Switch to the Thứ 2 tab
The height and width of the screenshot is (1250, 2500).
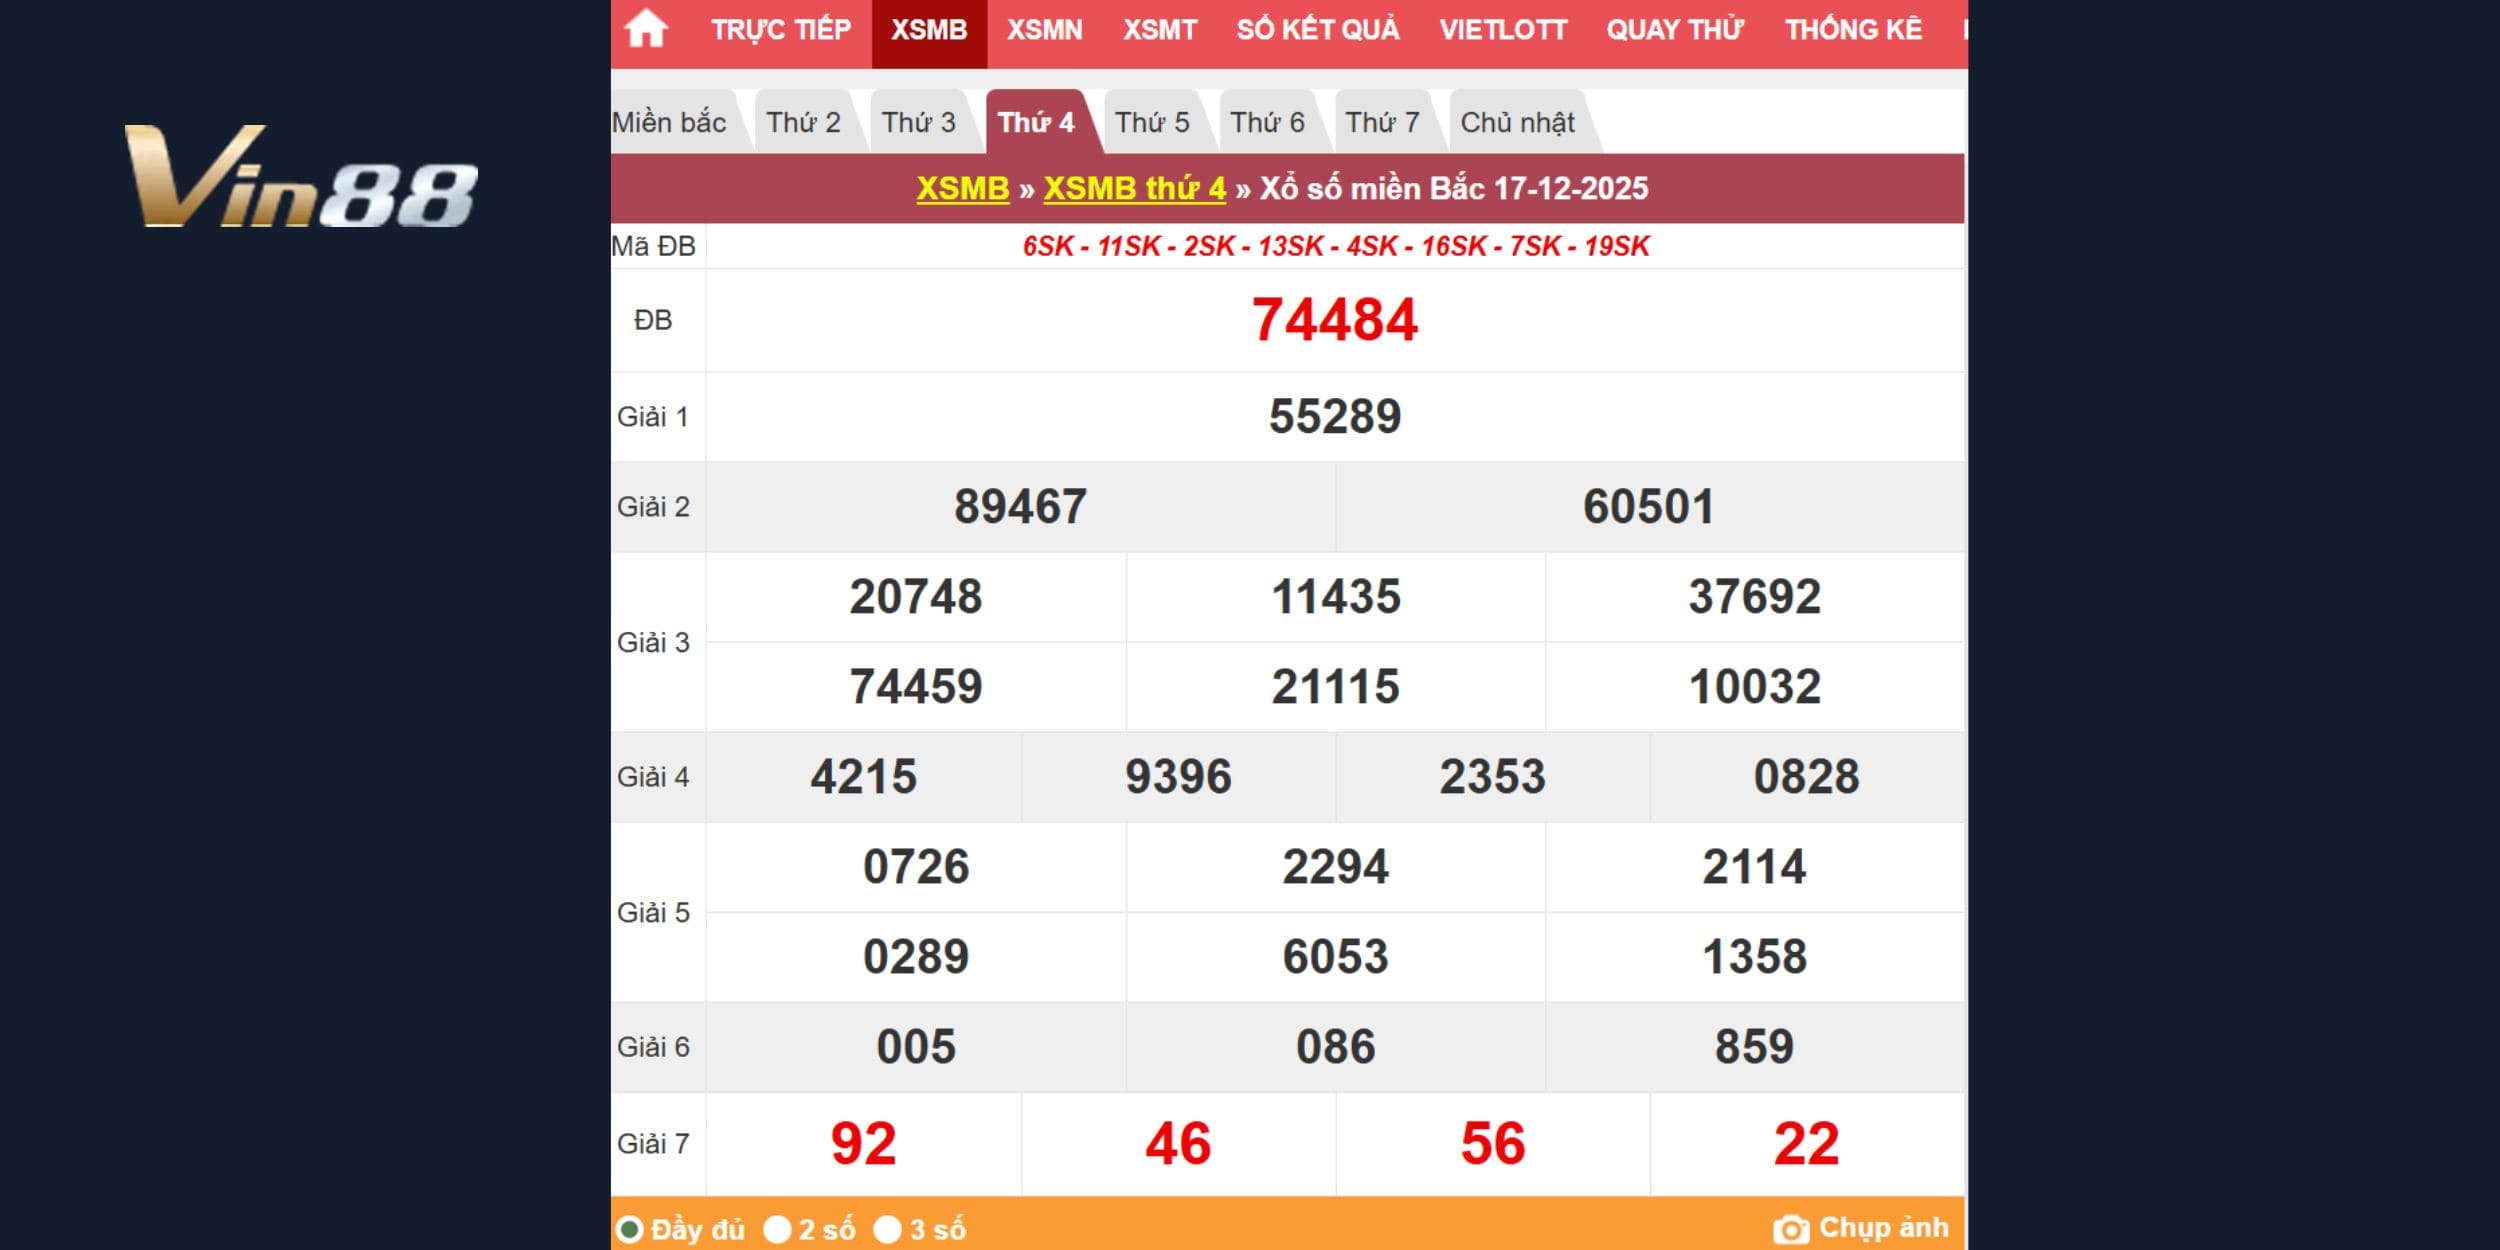(x=803, y=122)
